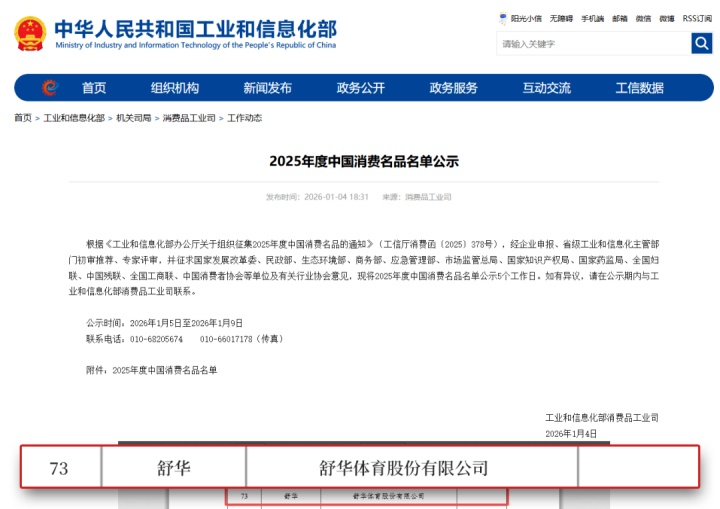Open the 新闻发布 navigation menu item
Screen dimensions: 720x509
click(x=268, y=88)
